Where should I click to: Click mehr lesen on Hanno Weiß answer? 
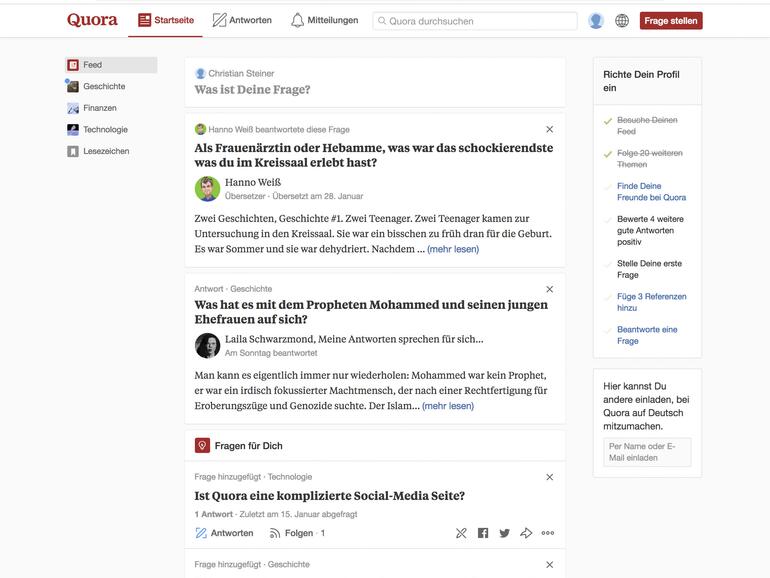tap(453, 249)
